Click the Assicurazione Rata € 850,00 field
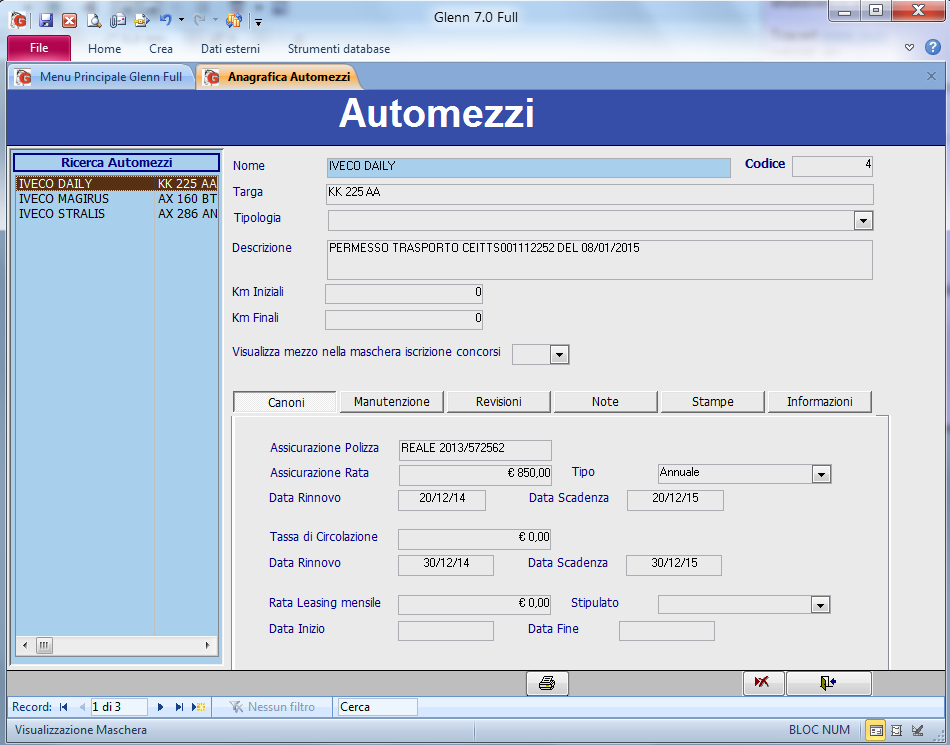This screenshot has height=745, width=950. point(475,475)
